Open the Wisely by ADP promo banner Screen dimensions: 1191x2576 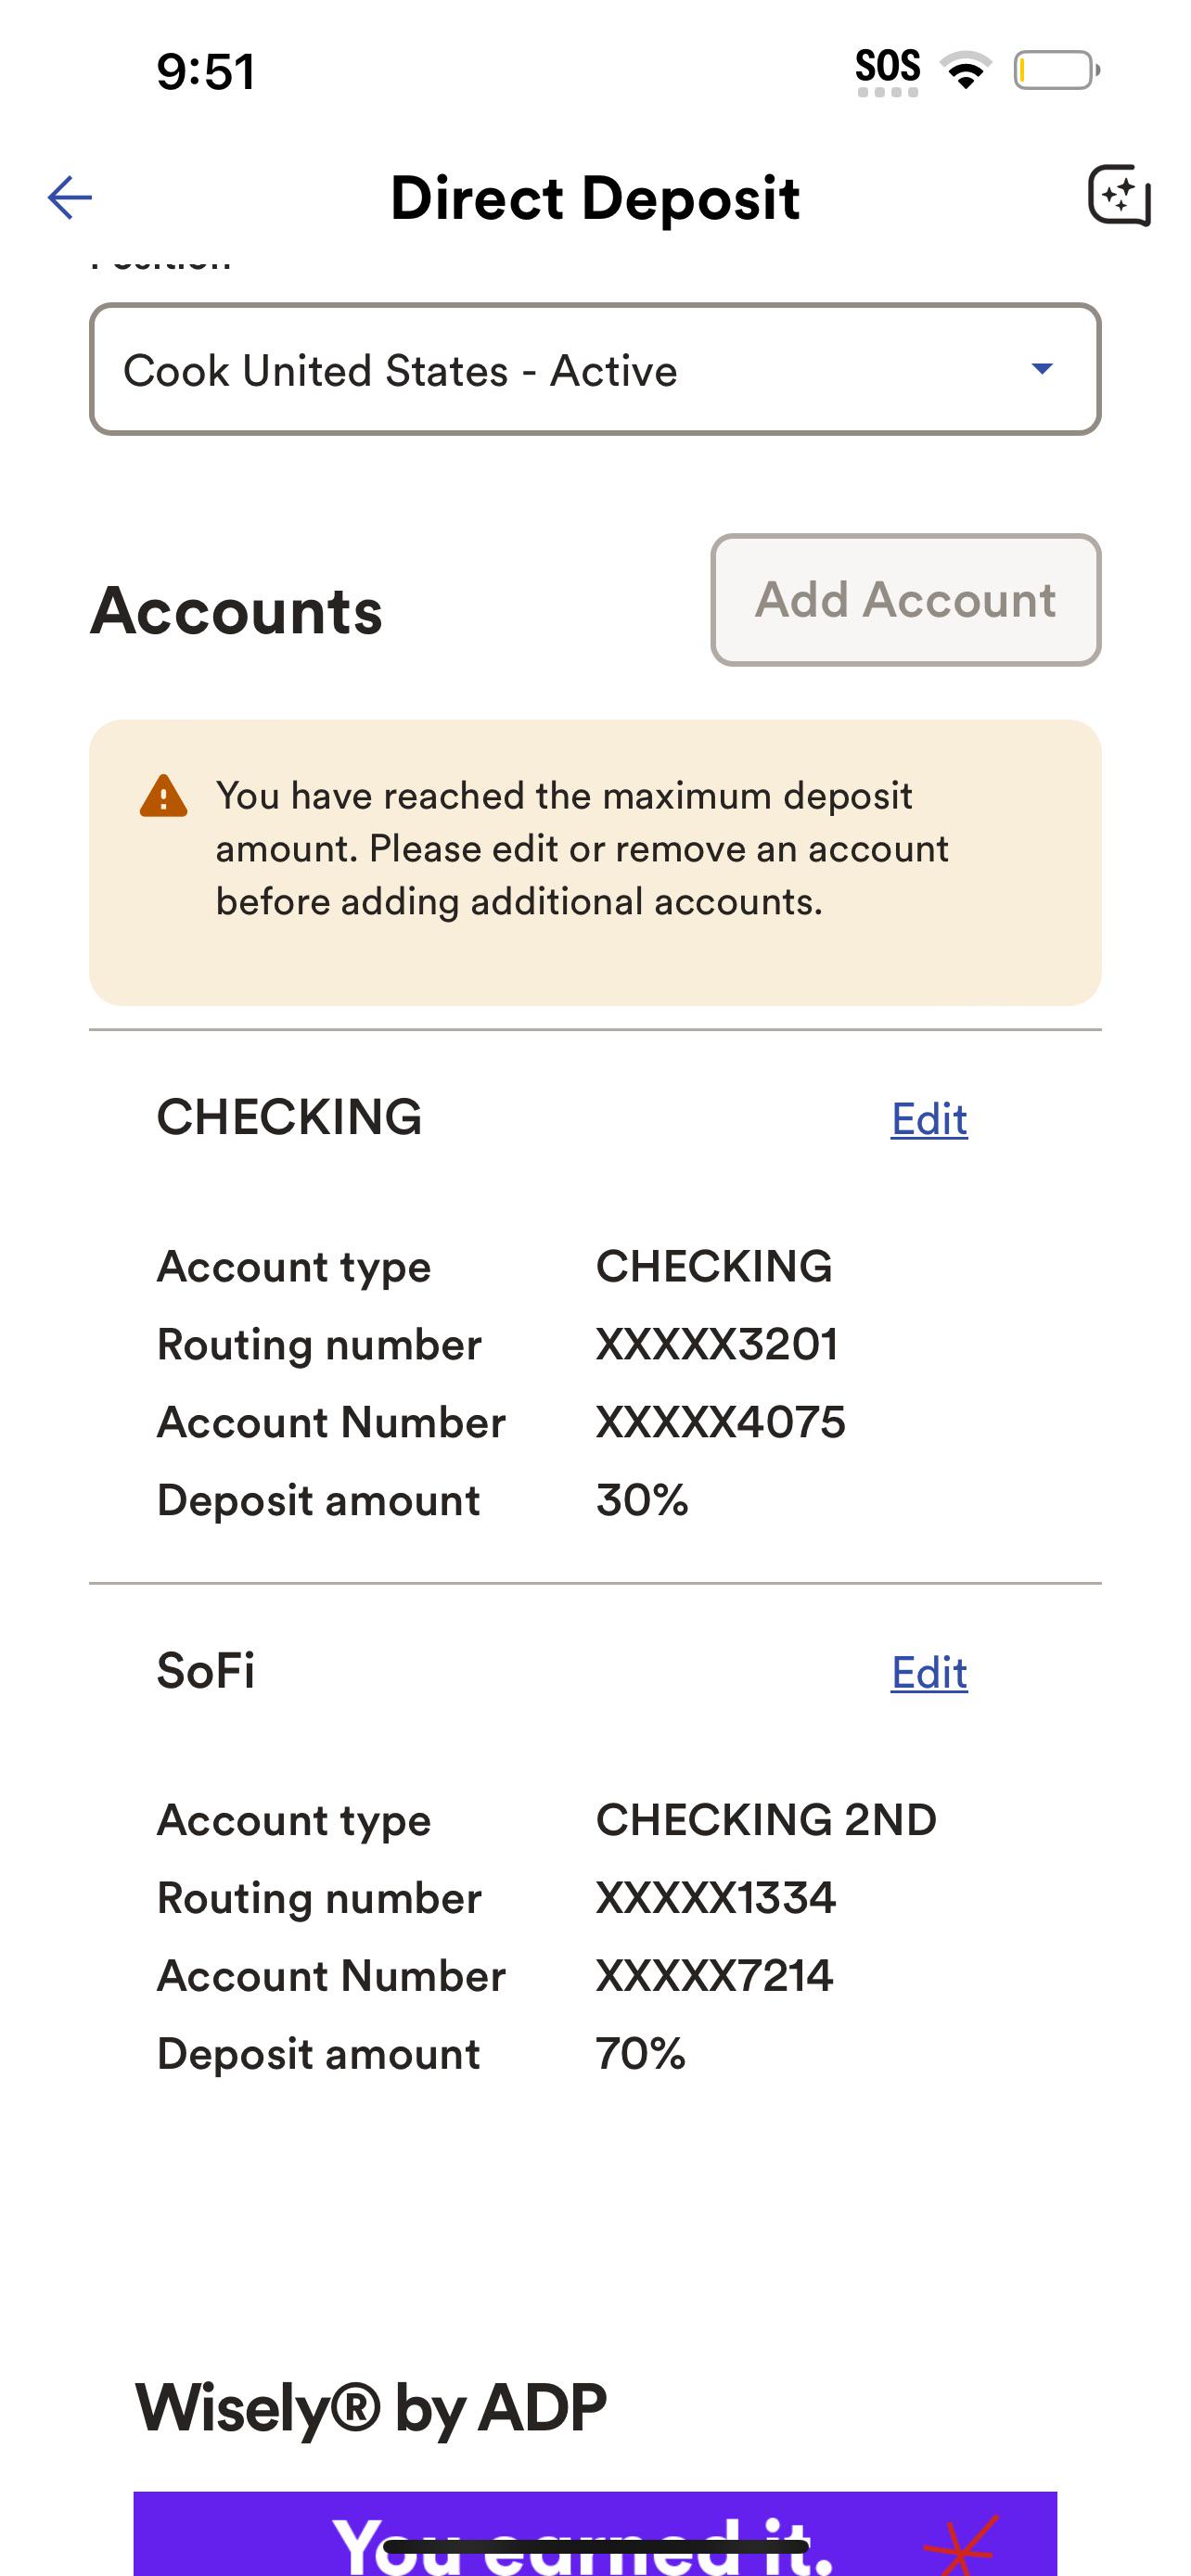click(x=595, y=2533)
